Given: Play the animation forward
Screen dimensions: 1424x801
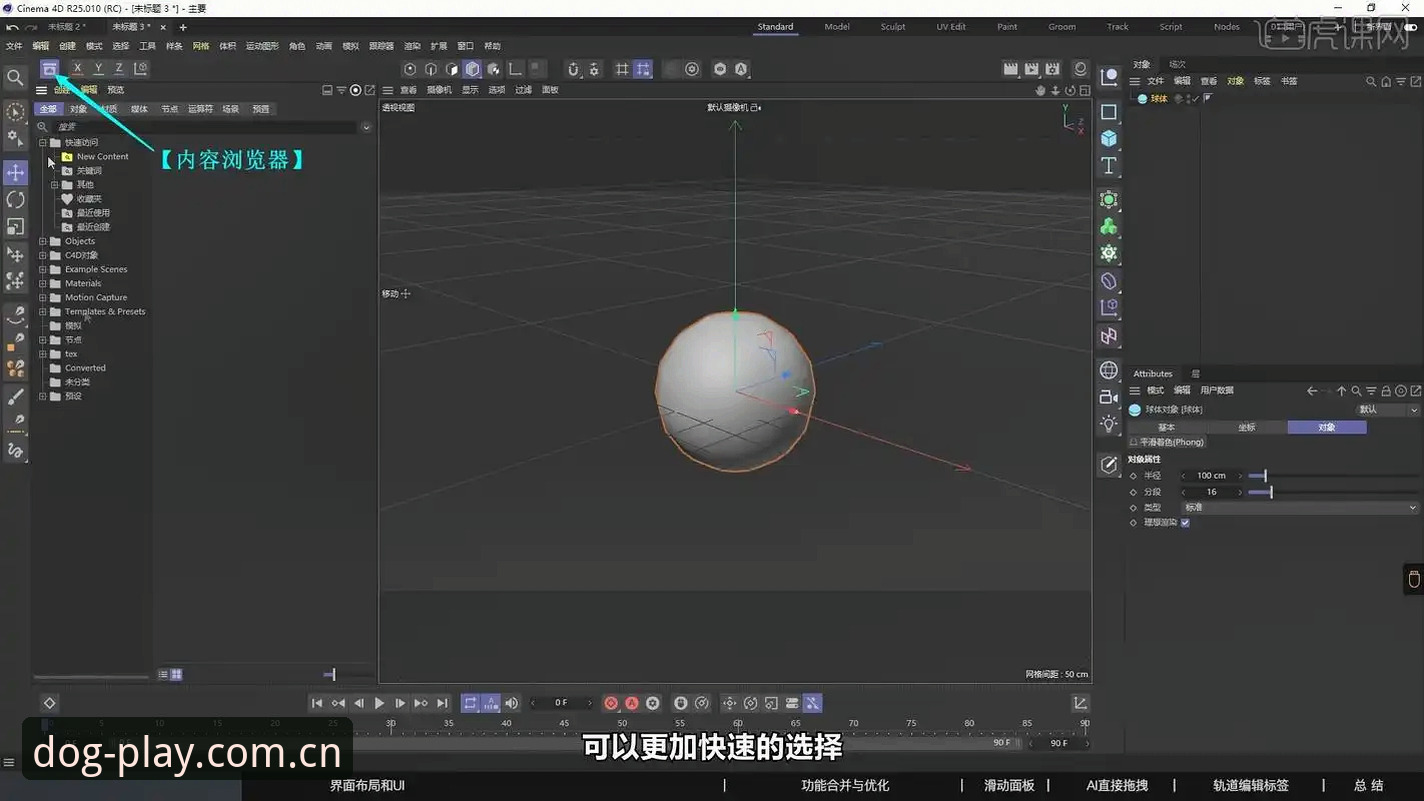Looking at the screenshot, I should tap(379, 703).
